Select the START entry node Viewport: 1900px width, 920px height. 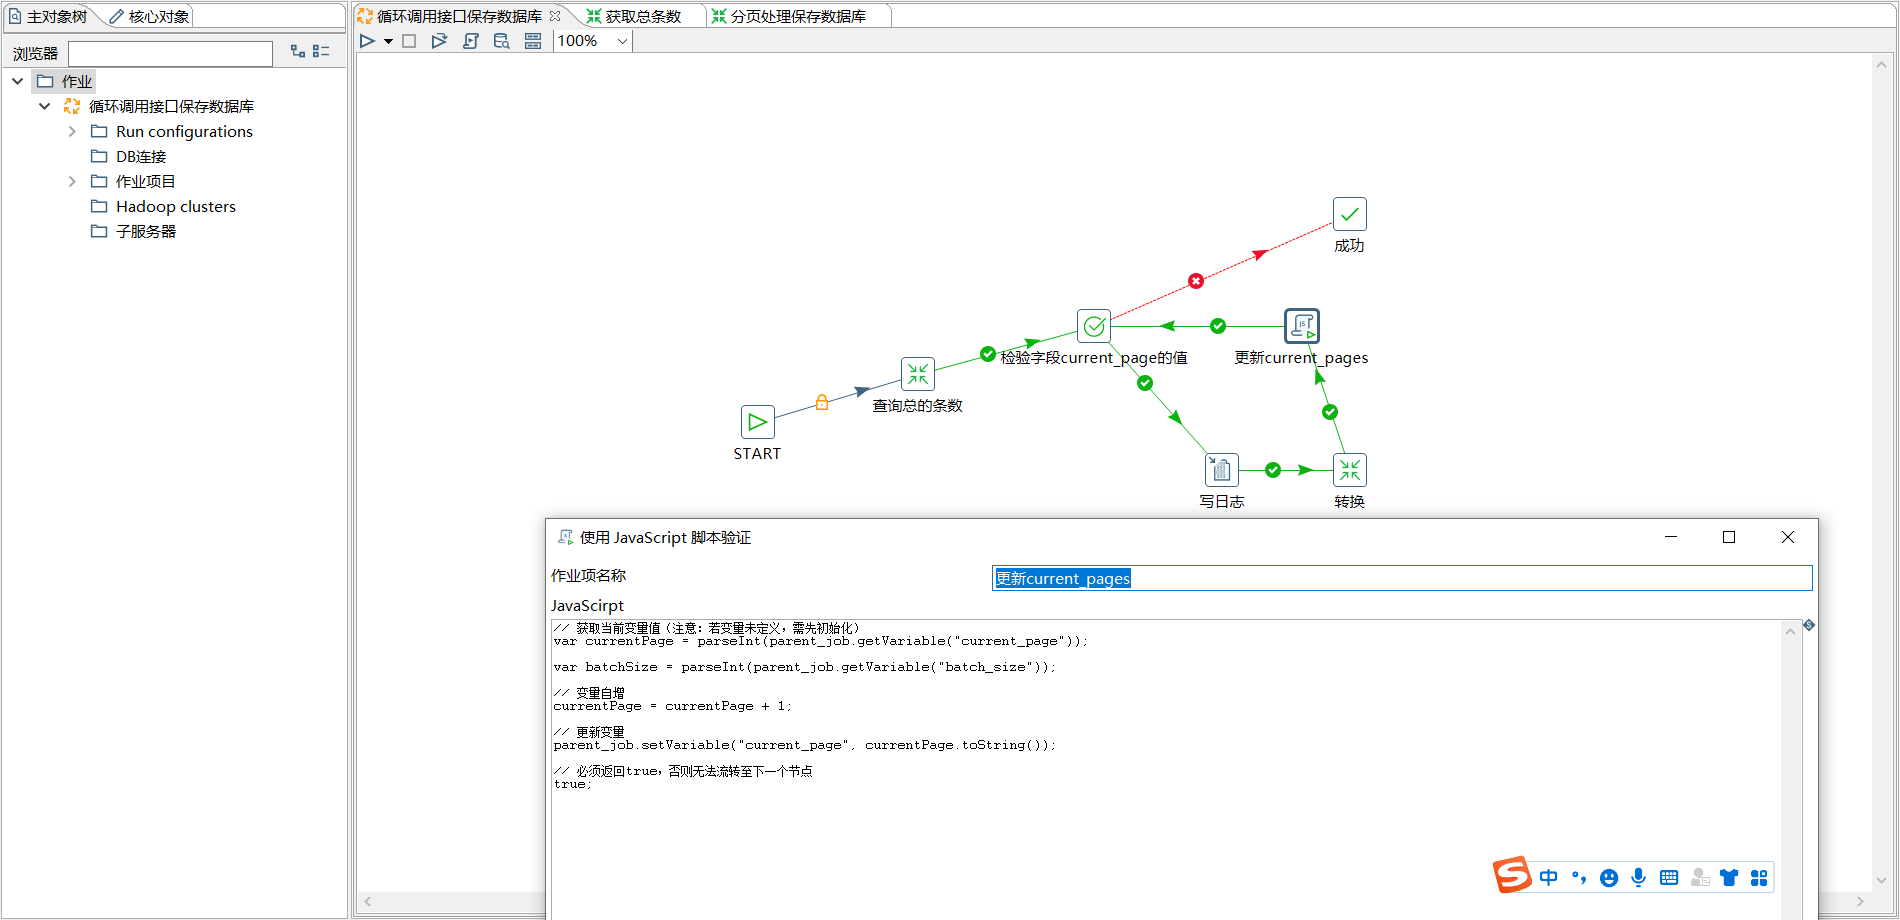(x=757, y=422)
